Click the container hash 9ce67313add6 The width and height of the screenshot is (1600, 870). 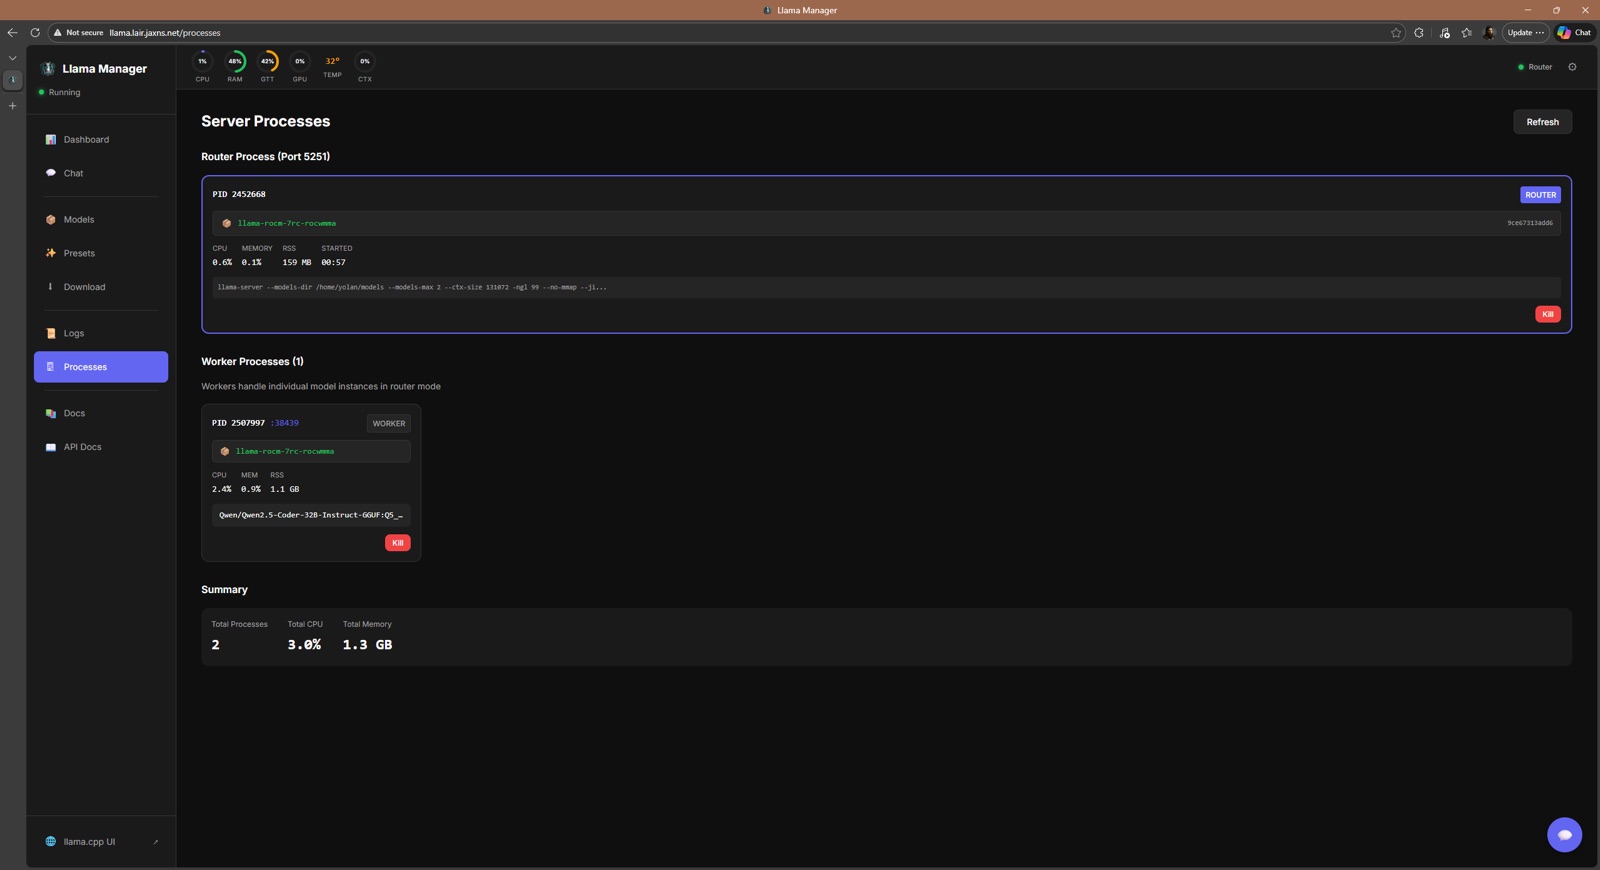1530,223
